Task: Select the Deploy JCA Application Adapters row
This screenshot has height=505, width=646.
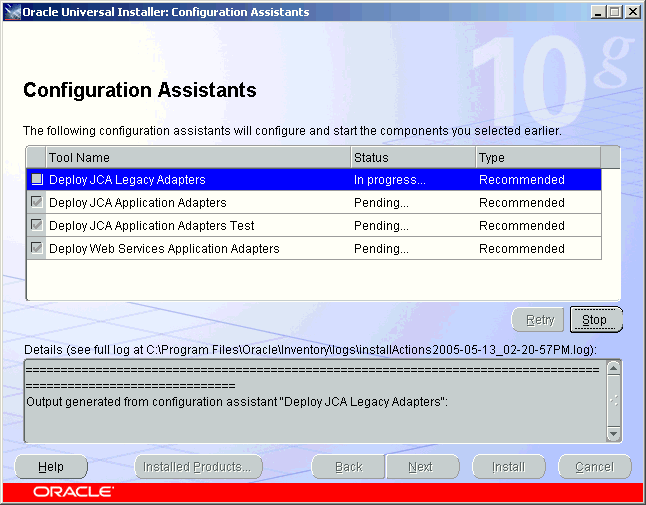Action: point(314,202)
